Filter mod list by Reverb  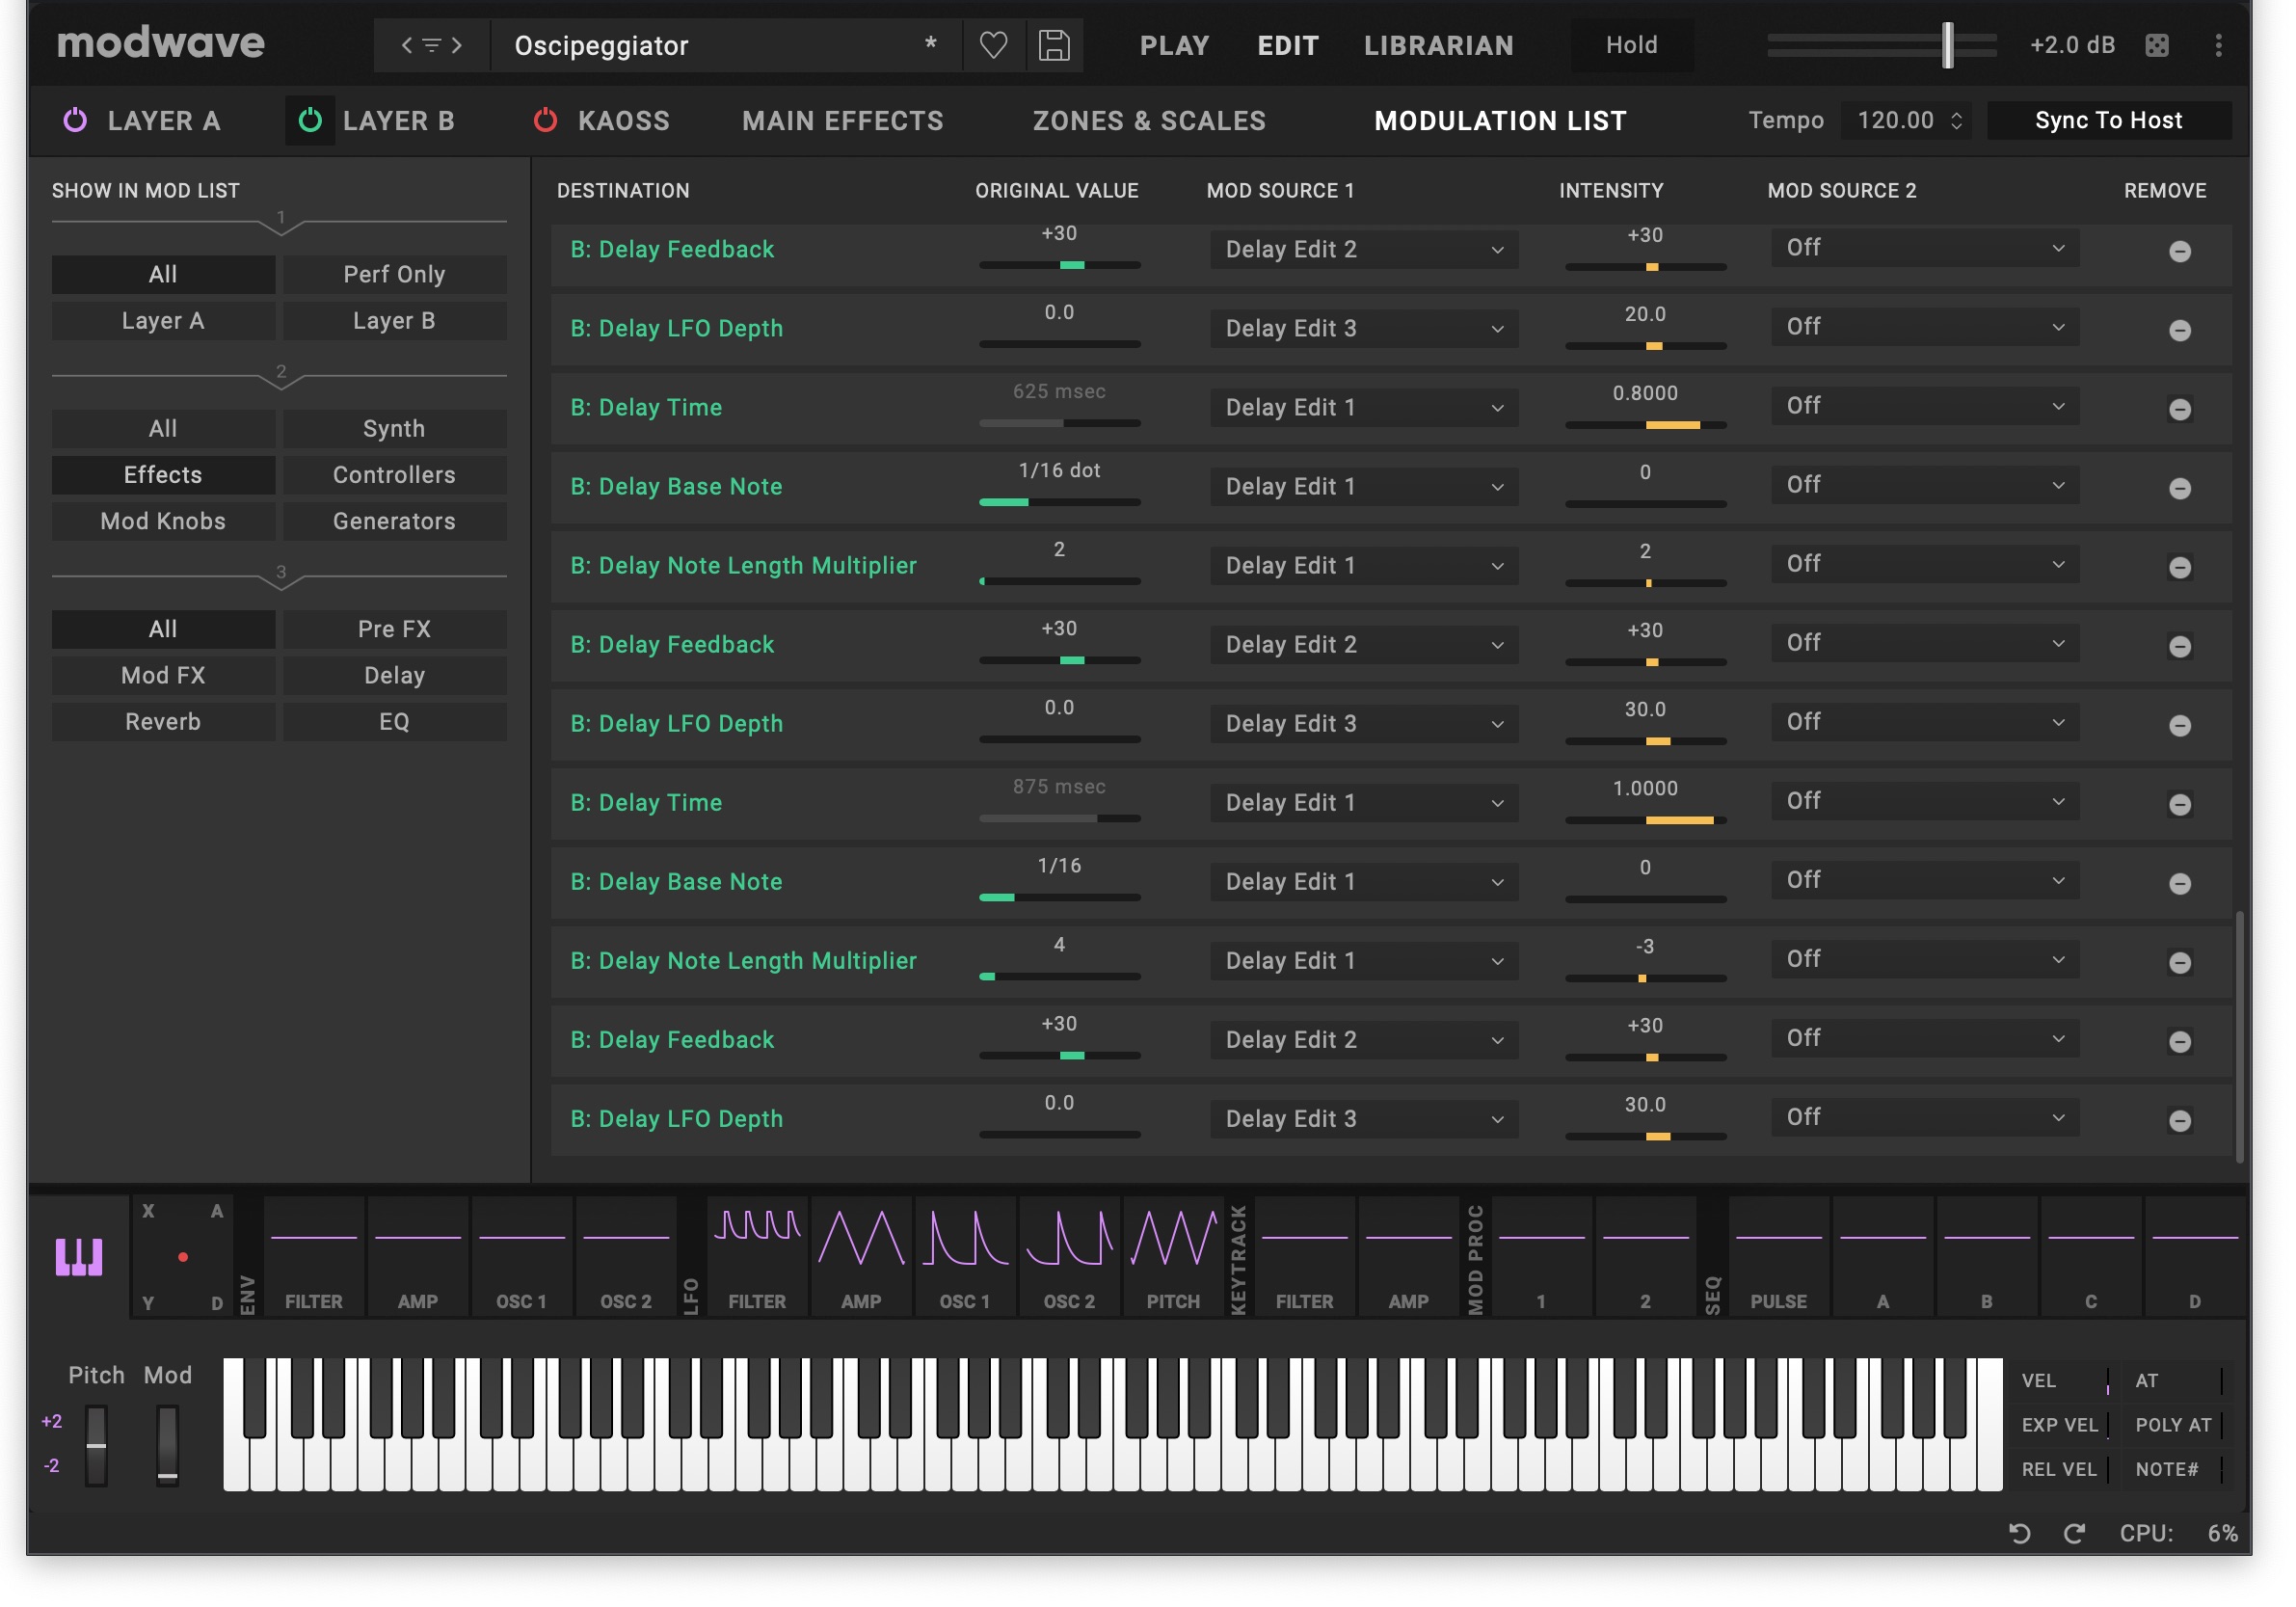point(163,722)
